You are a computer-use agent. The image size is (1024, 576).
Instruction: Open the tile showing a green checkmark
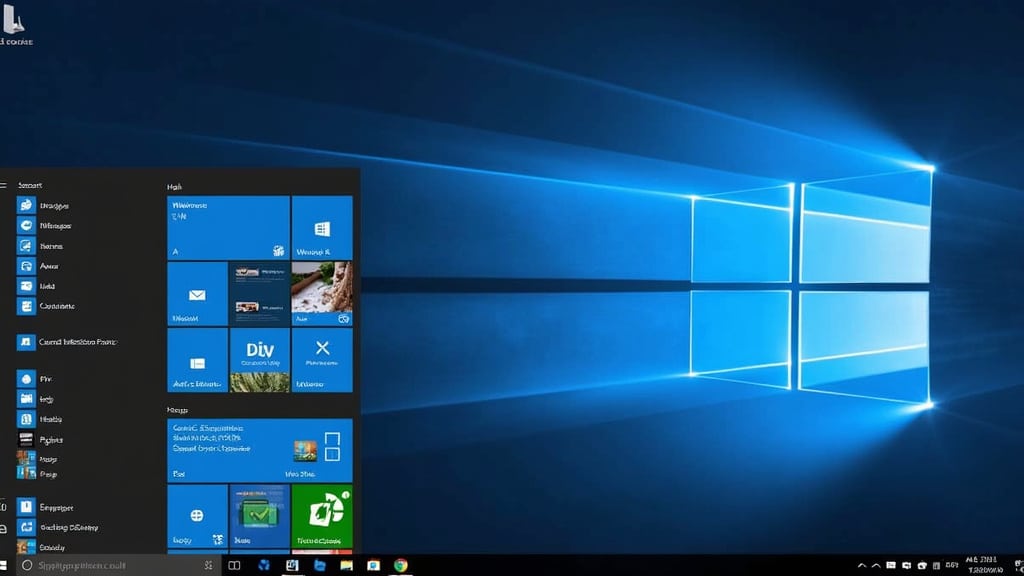(259, 516)
